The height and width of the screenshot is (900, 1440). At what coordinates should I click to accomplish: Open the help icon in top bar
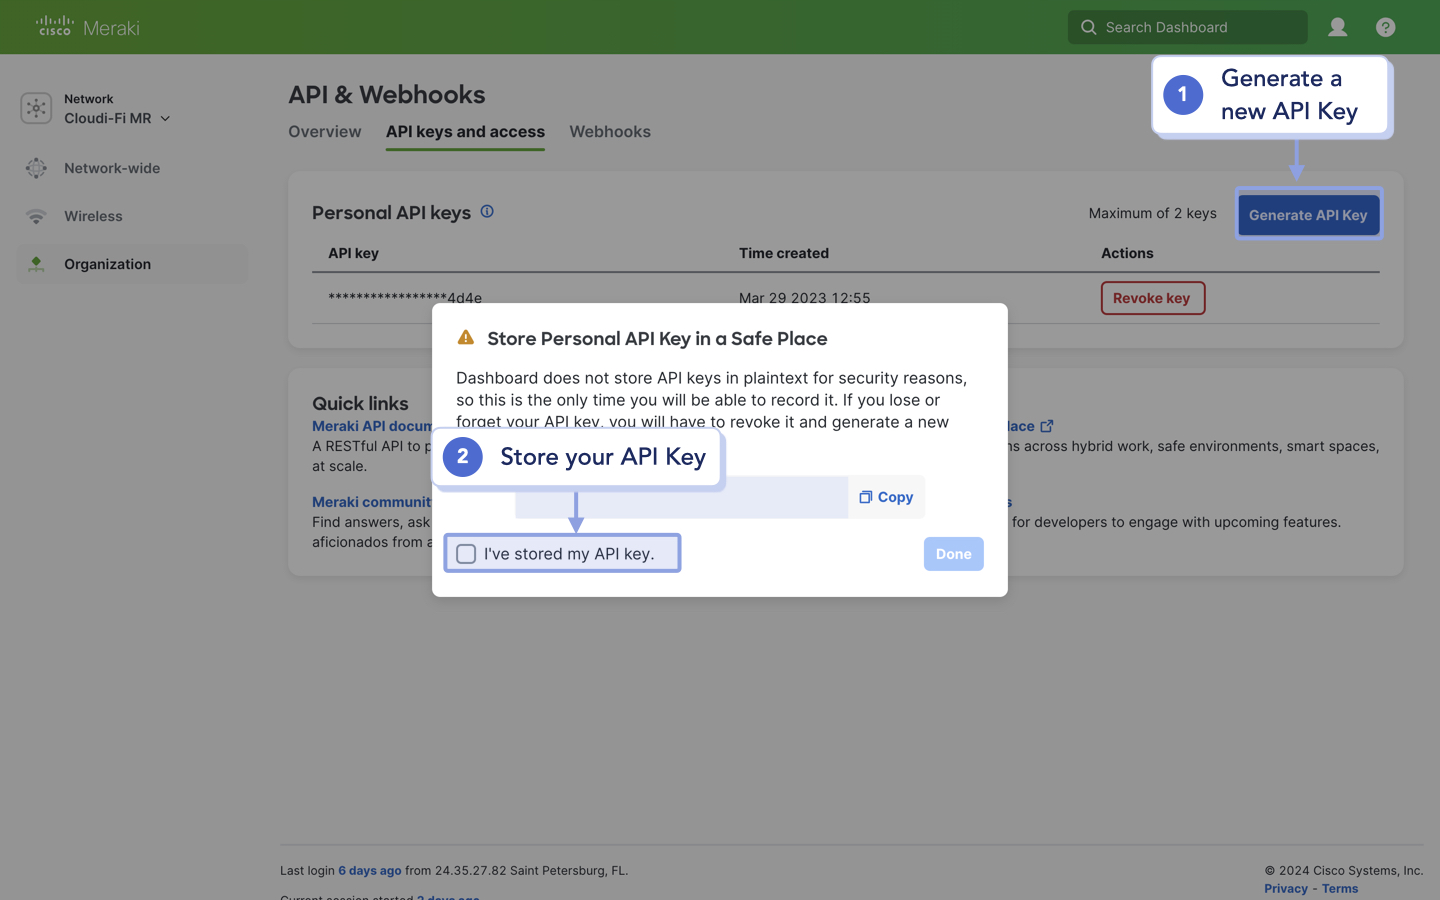pyautogui.click(x=1385, y=27)
